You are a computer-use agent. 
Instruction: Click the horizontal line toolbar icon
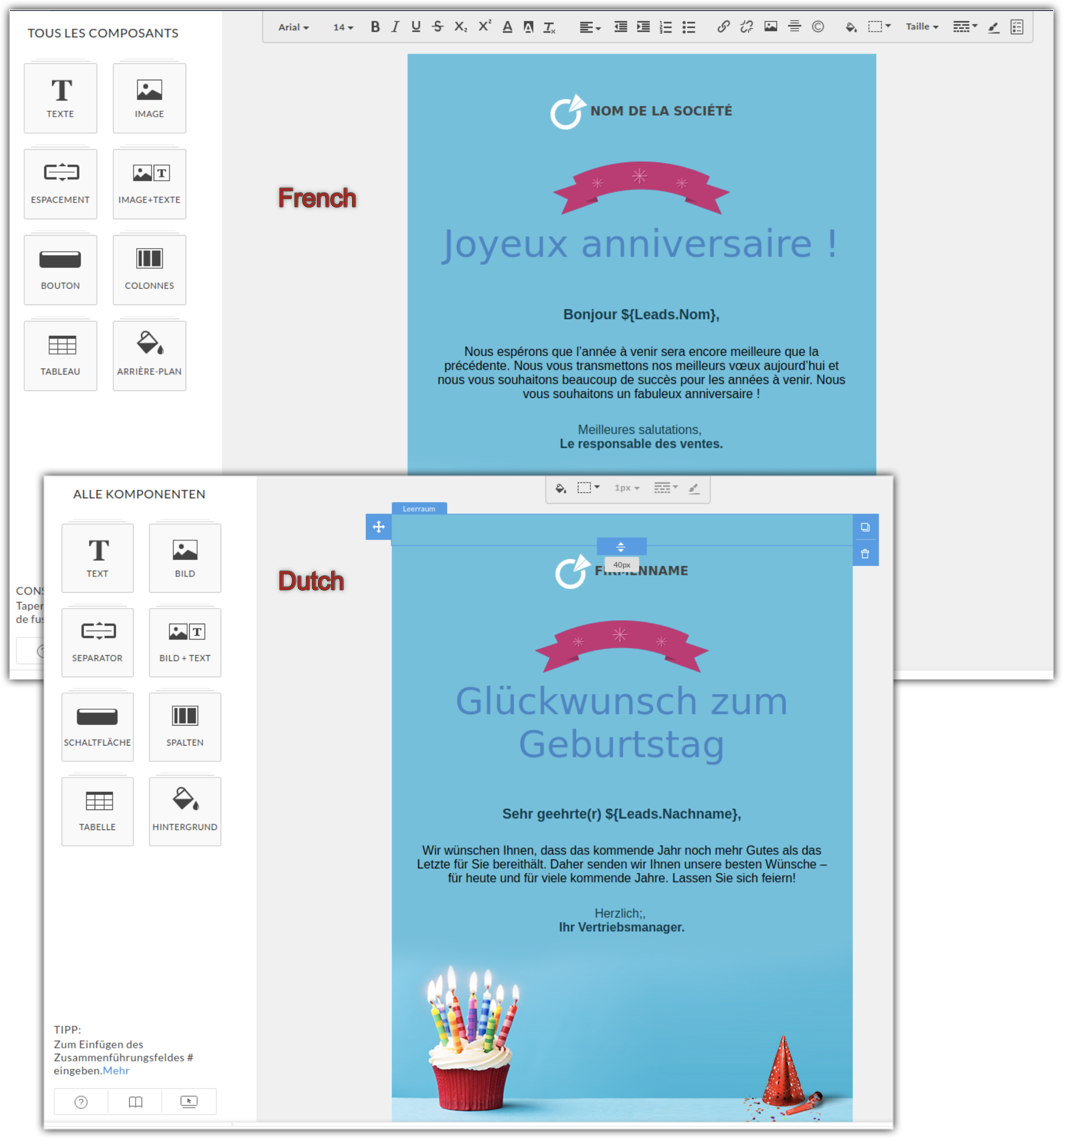pos(794,27)
